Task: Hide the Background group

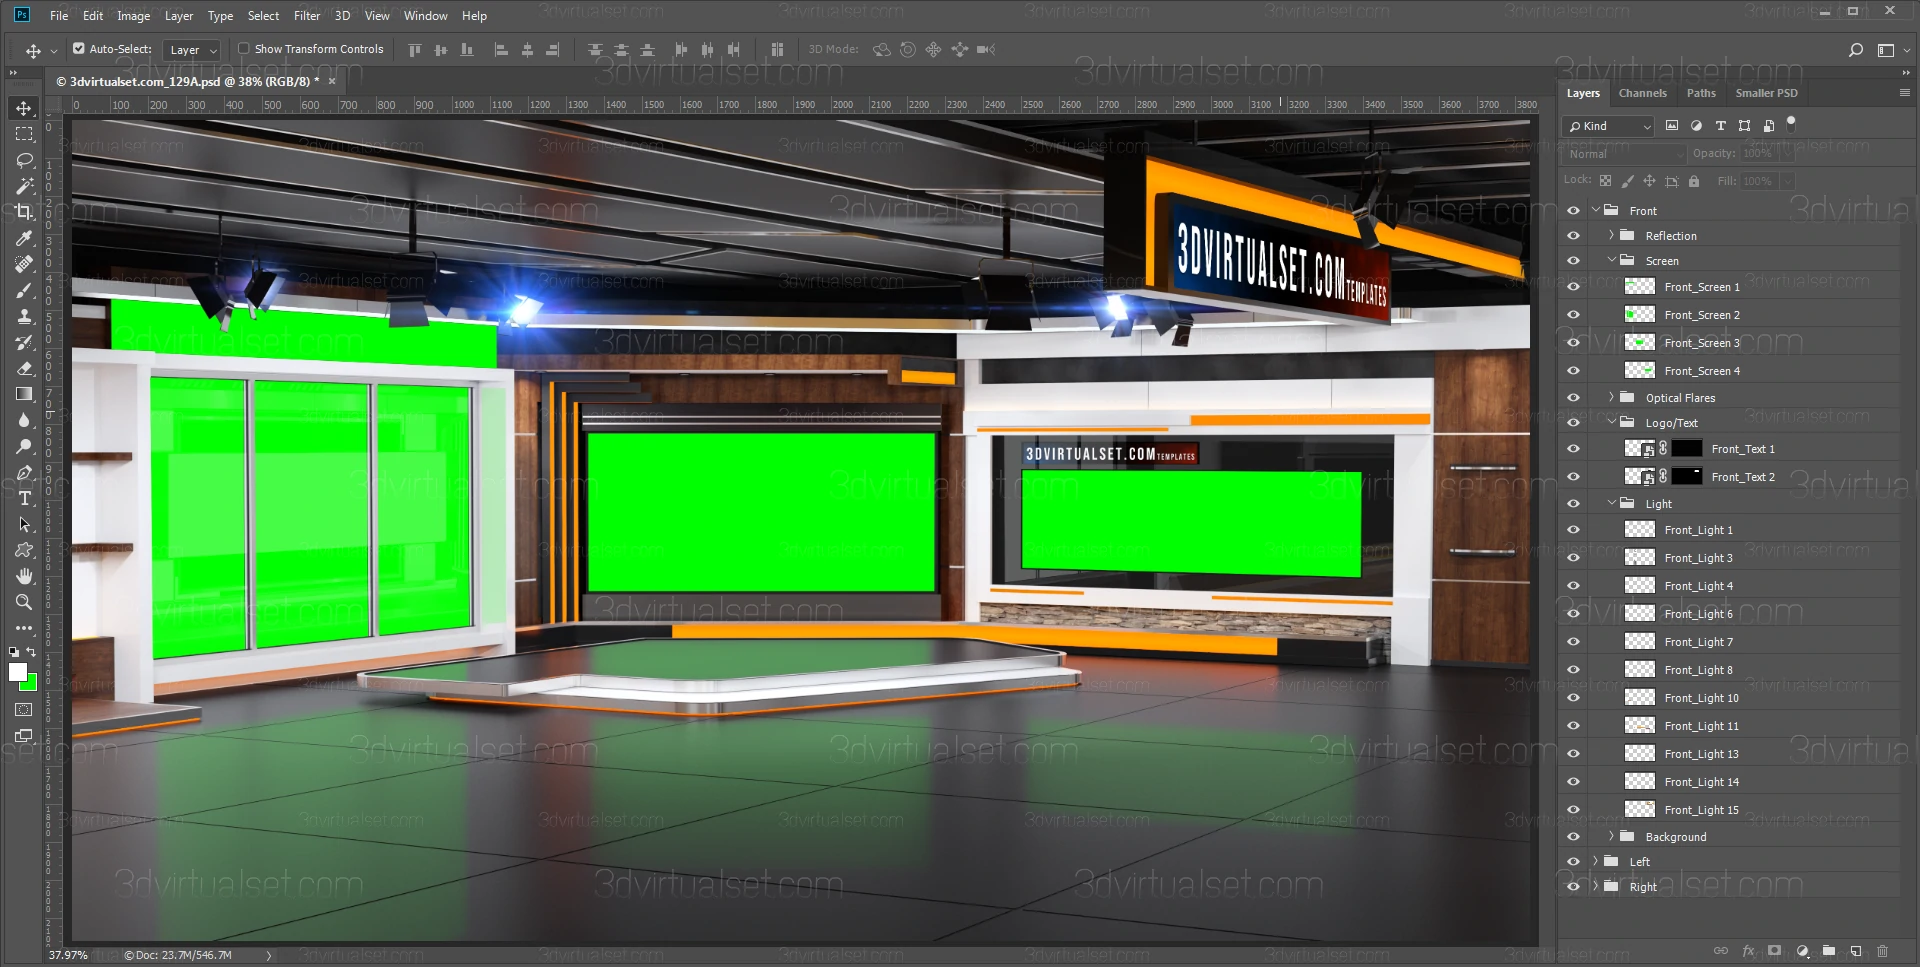Action: tap(1573, 837)
